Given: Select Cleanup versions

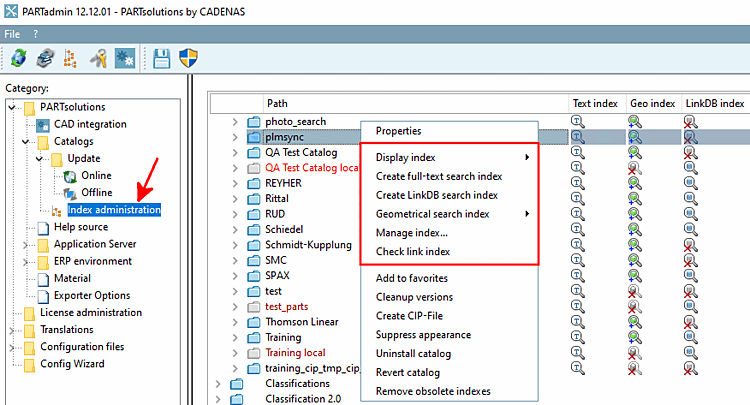Looking at the screenshot, I should point(414,297).
